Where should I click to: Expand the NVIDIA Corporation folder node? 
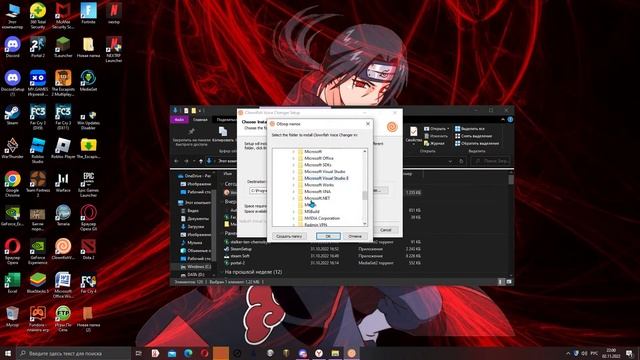point(293,218)
